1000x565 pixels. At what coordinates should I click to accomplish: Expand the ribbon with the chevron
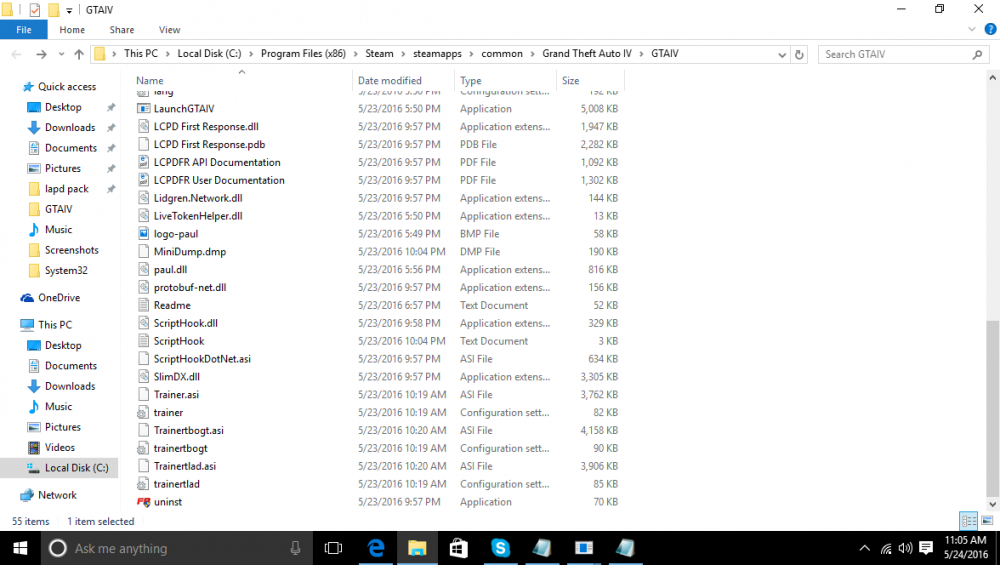pos(972,29)
